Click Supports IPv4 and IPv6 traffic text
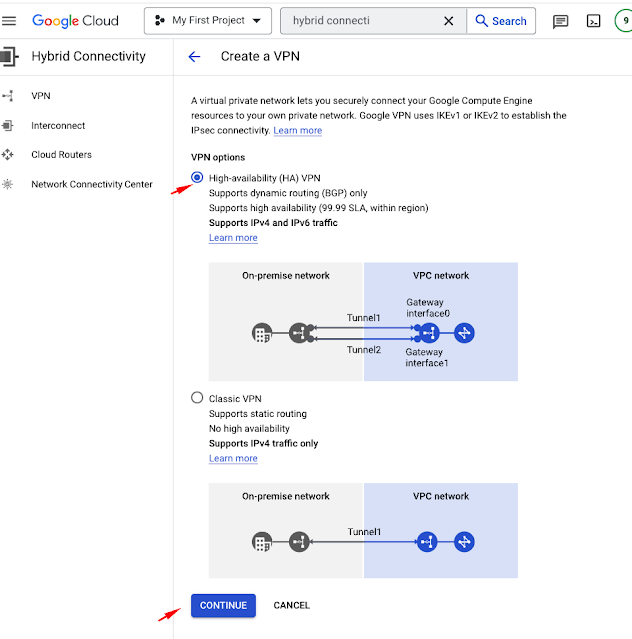This screenshot has height=639, width=632. (273, 223)
